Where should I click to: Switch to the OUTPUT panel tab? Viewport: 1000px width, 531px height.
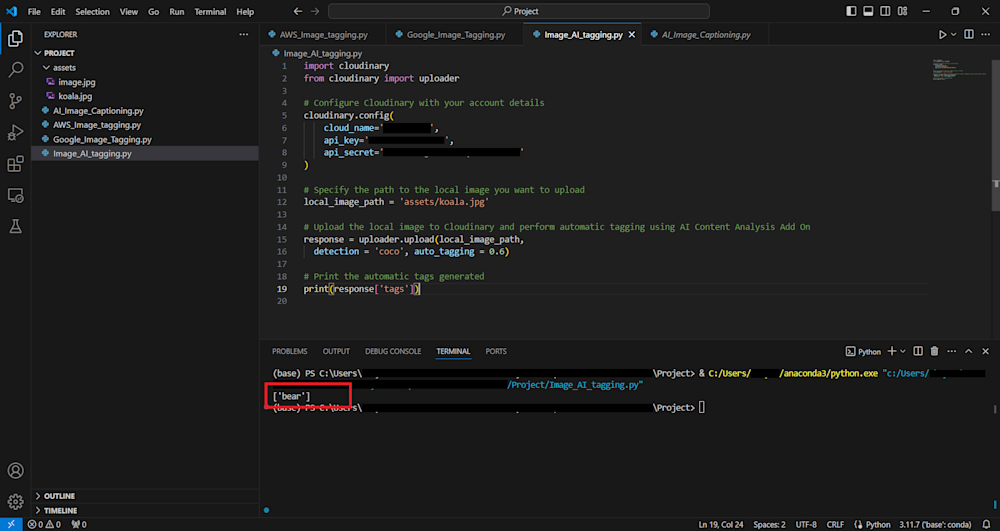click(336, 351)
